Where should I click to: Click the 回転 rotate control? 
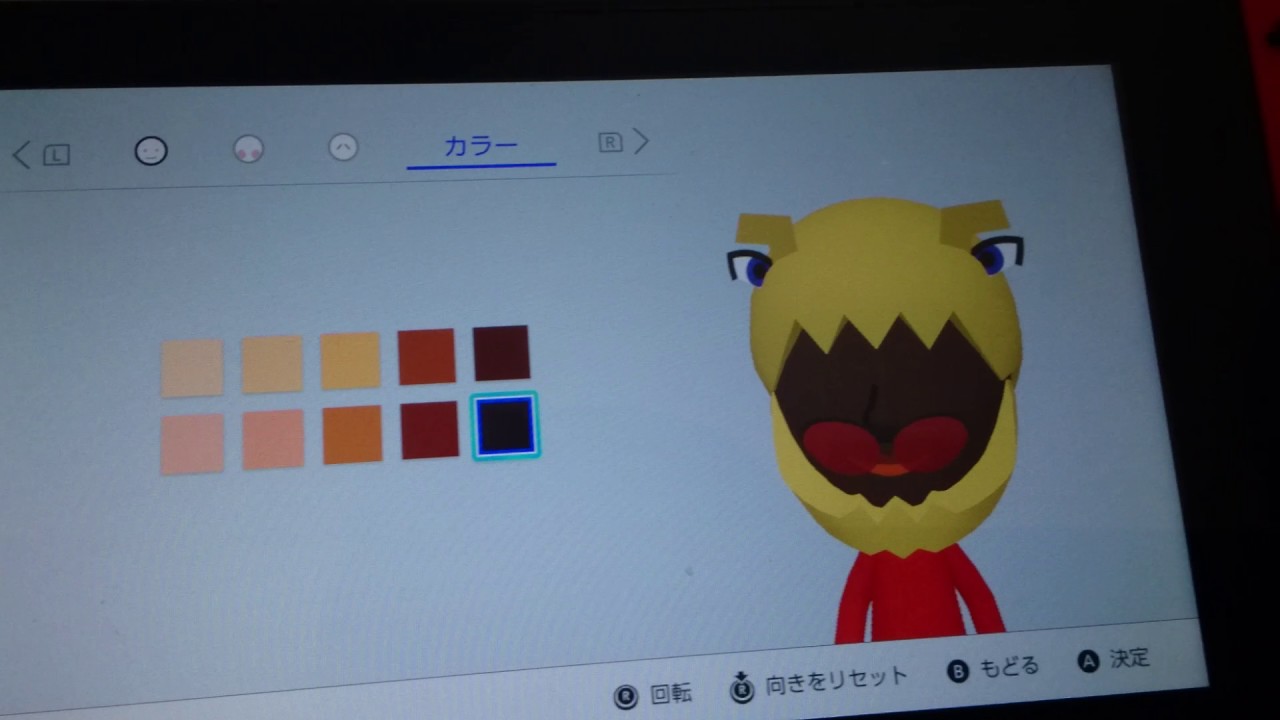654,693
